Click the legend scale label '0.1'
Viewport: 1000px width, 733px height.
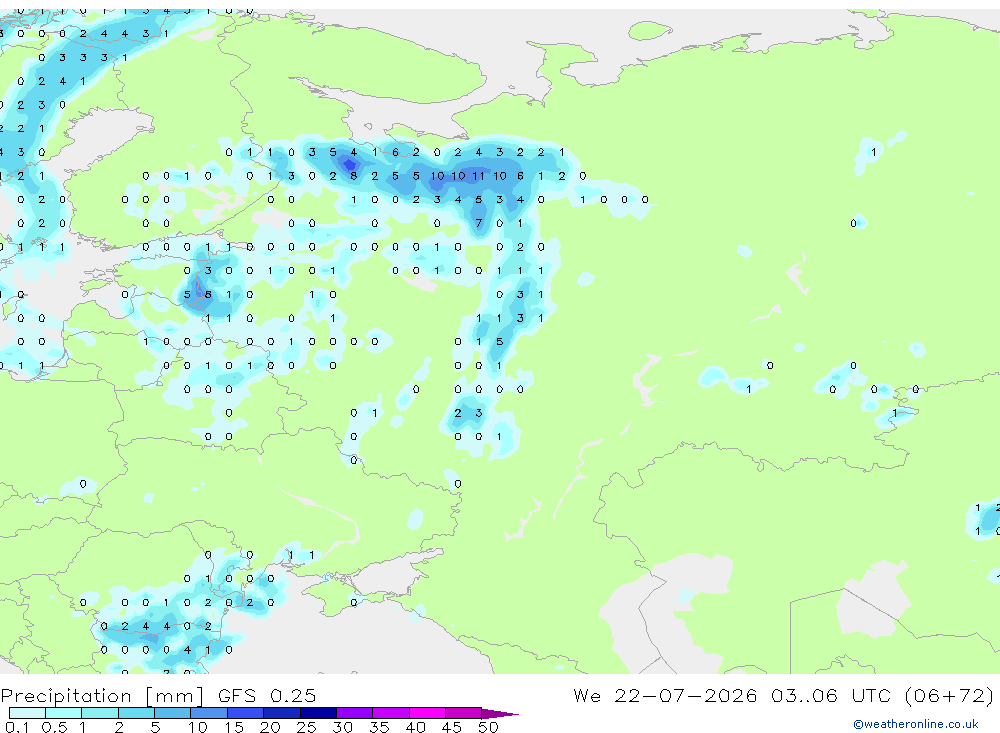point(17,727)
